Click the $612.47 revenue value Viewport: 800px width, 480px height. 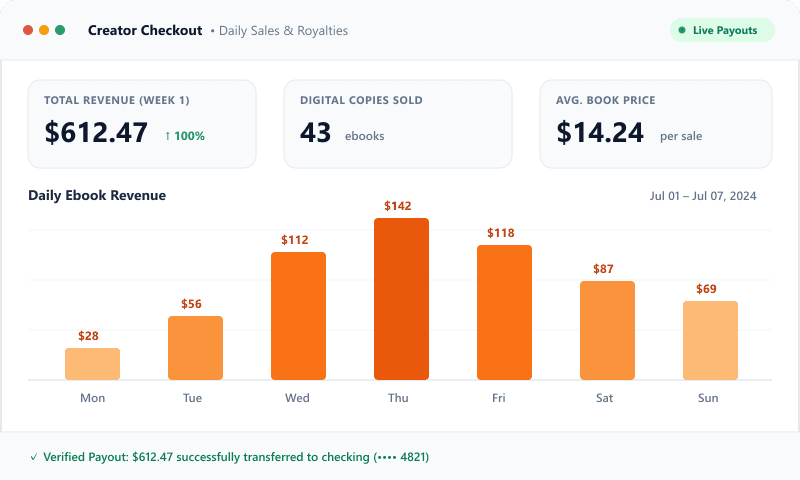[x=96, y=132]
